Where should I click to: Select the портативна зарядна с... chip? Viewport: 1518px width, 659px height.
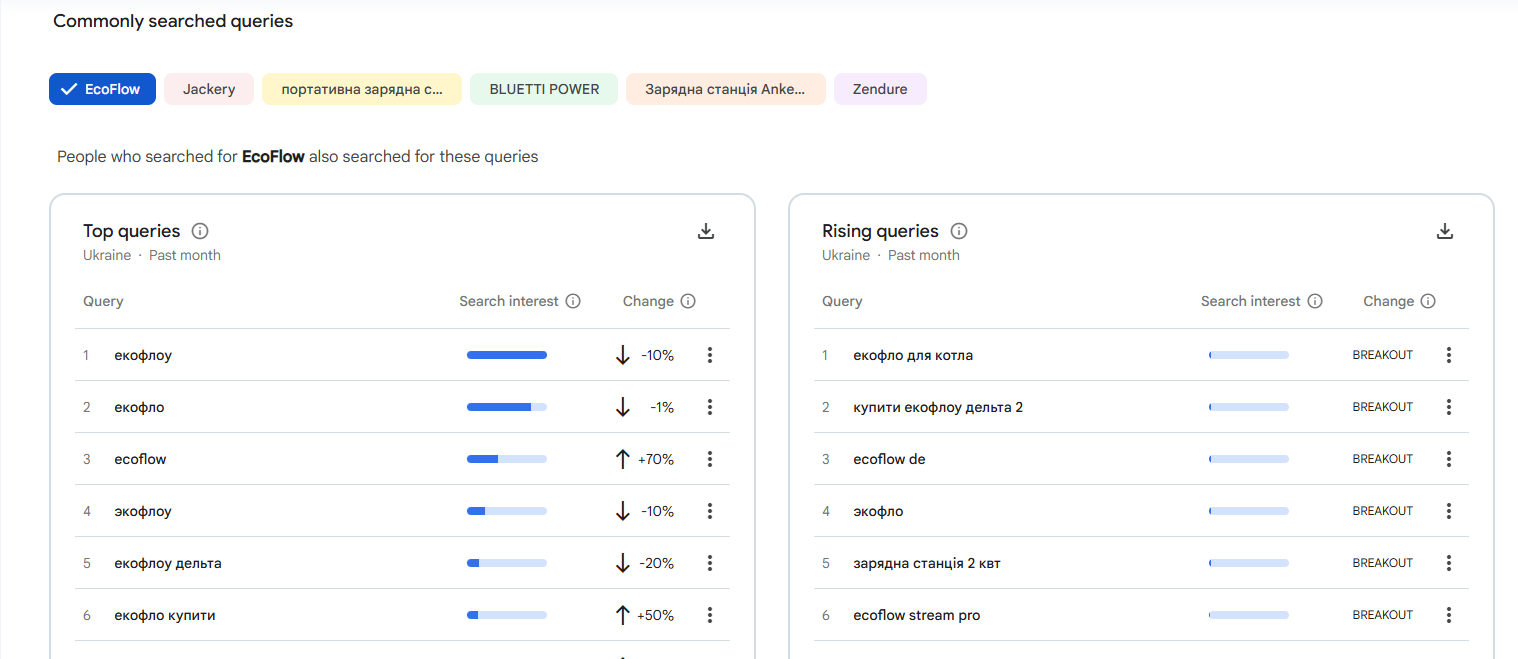tap(362, 89)
